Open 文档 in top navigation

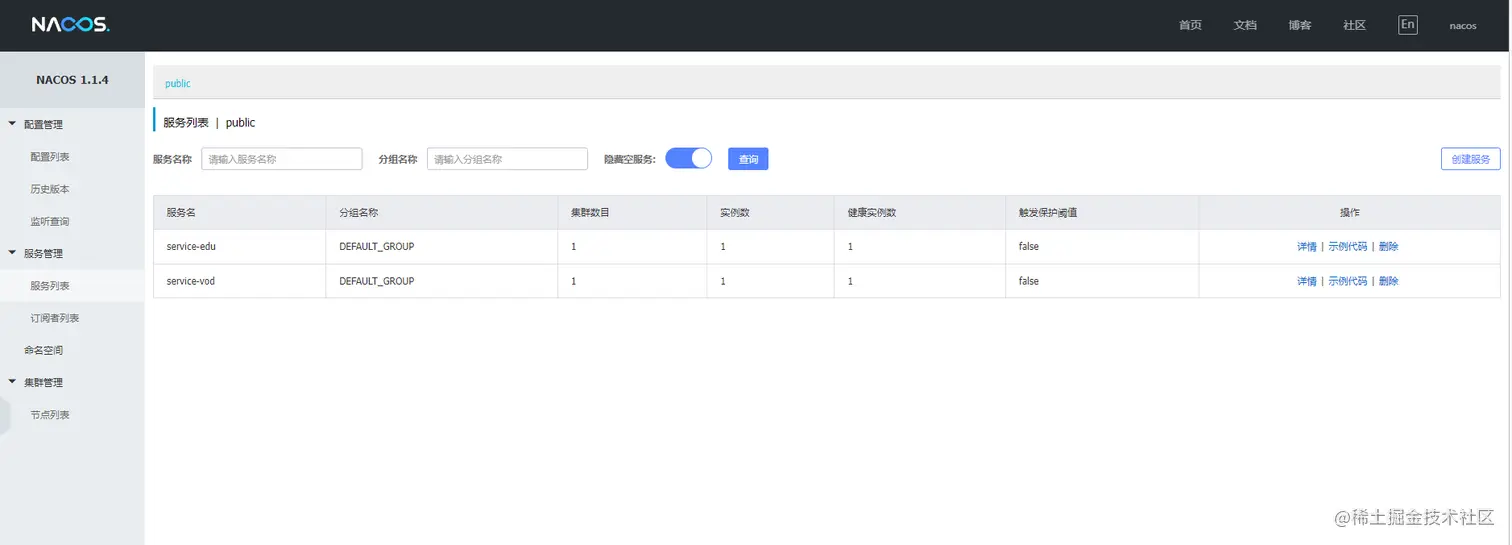[1245, 25]
